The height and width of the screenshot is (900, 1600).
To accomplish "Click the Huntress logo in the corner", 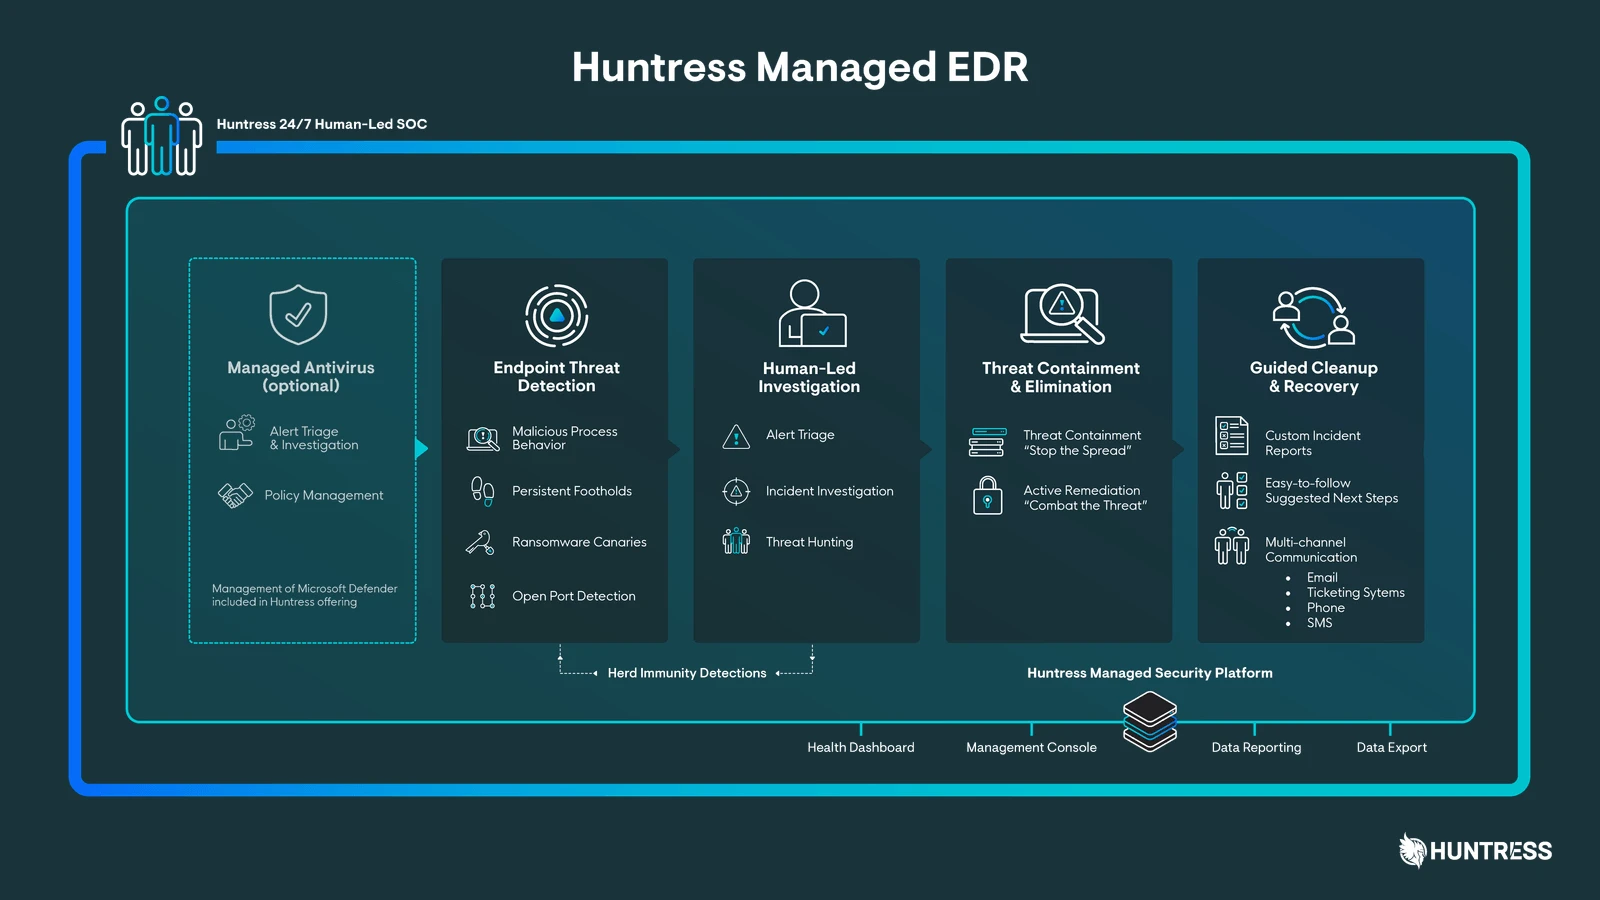I will tap(1475, 851).
